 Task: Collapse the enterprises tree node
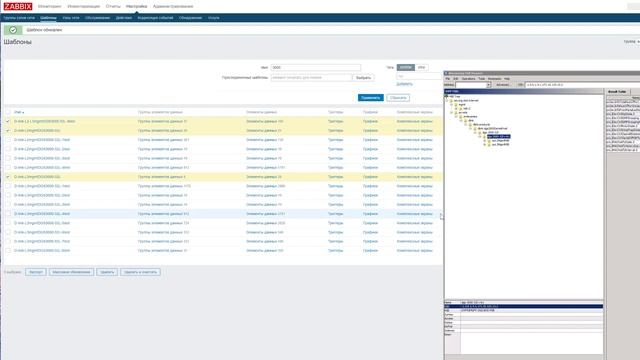[x=456, y=116]
